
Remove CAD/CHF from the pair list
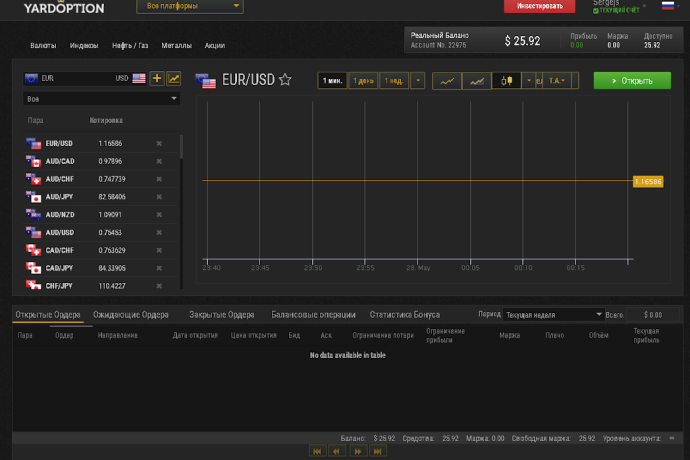click(159, 250)
